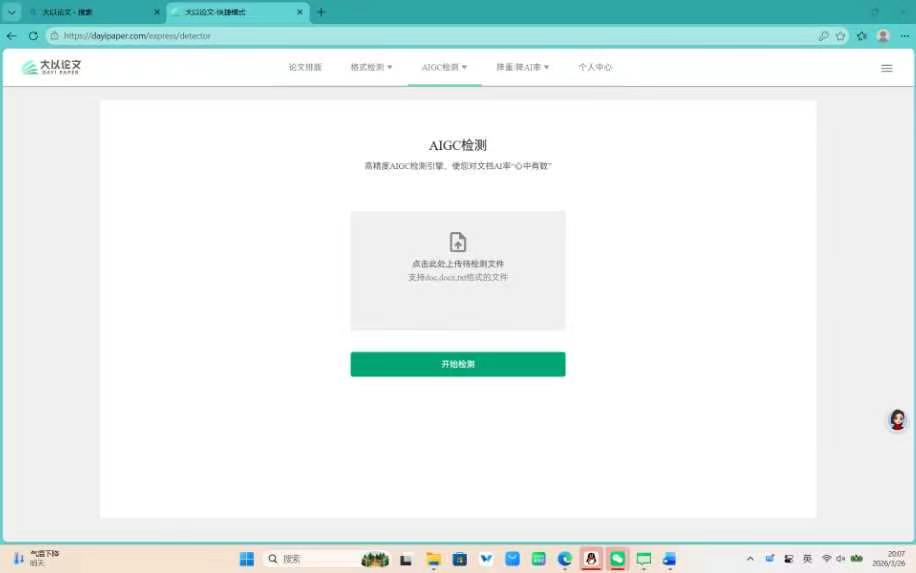Image resolution: width=916 pixels, height=573 pixels.
Task: Click the dayipaper.com address bar
Action: point(400,35)
